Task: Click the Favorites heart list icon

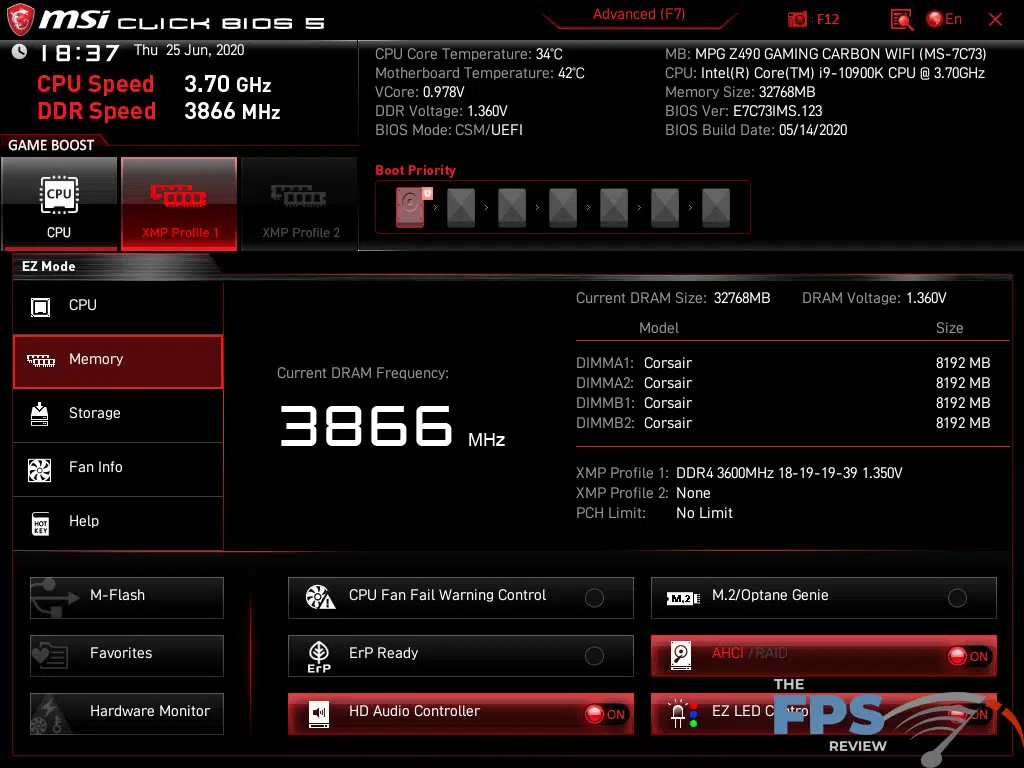Action: pos(50,655)
